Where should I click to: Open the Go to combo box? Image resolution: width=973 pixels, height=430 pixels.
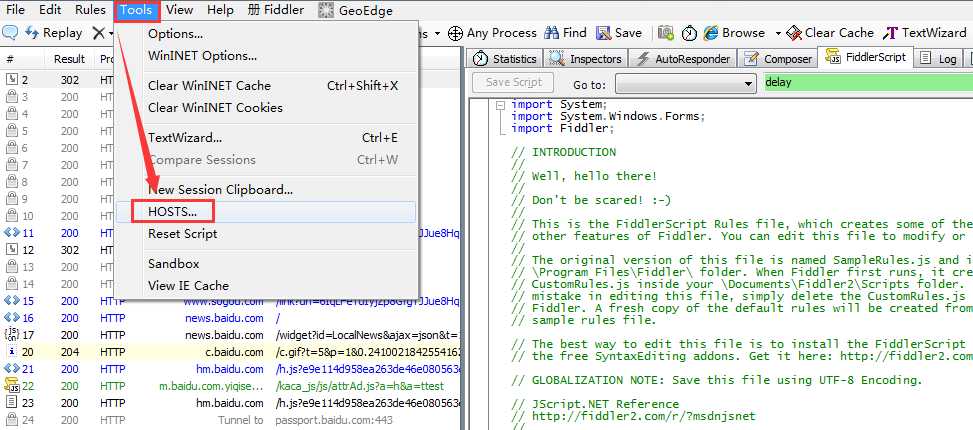click(686, 83)
